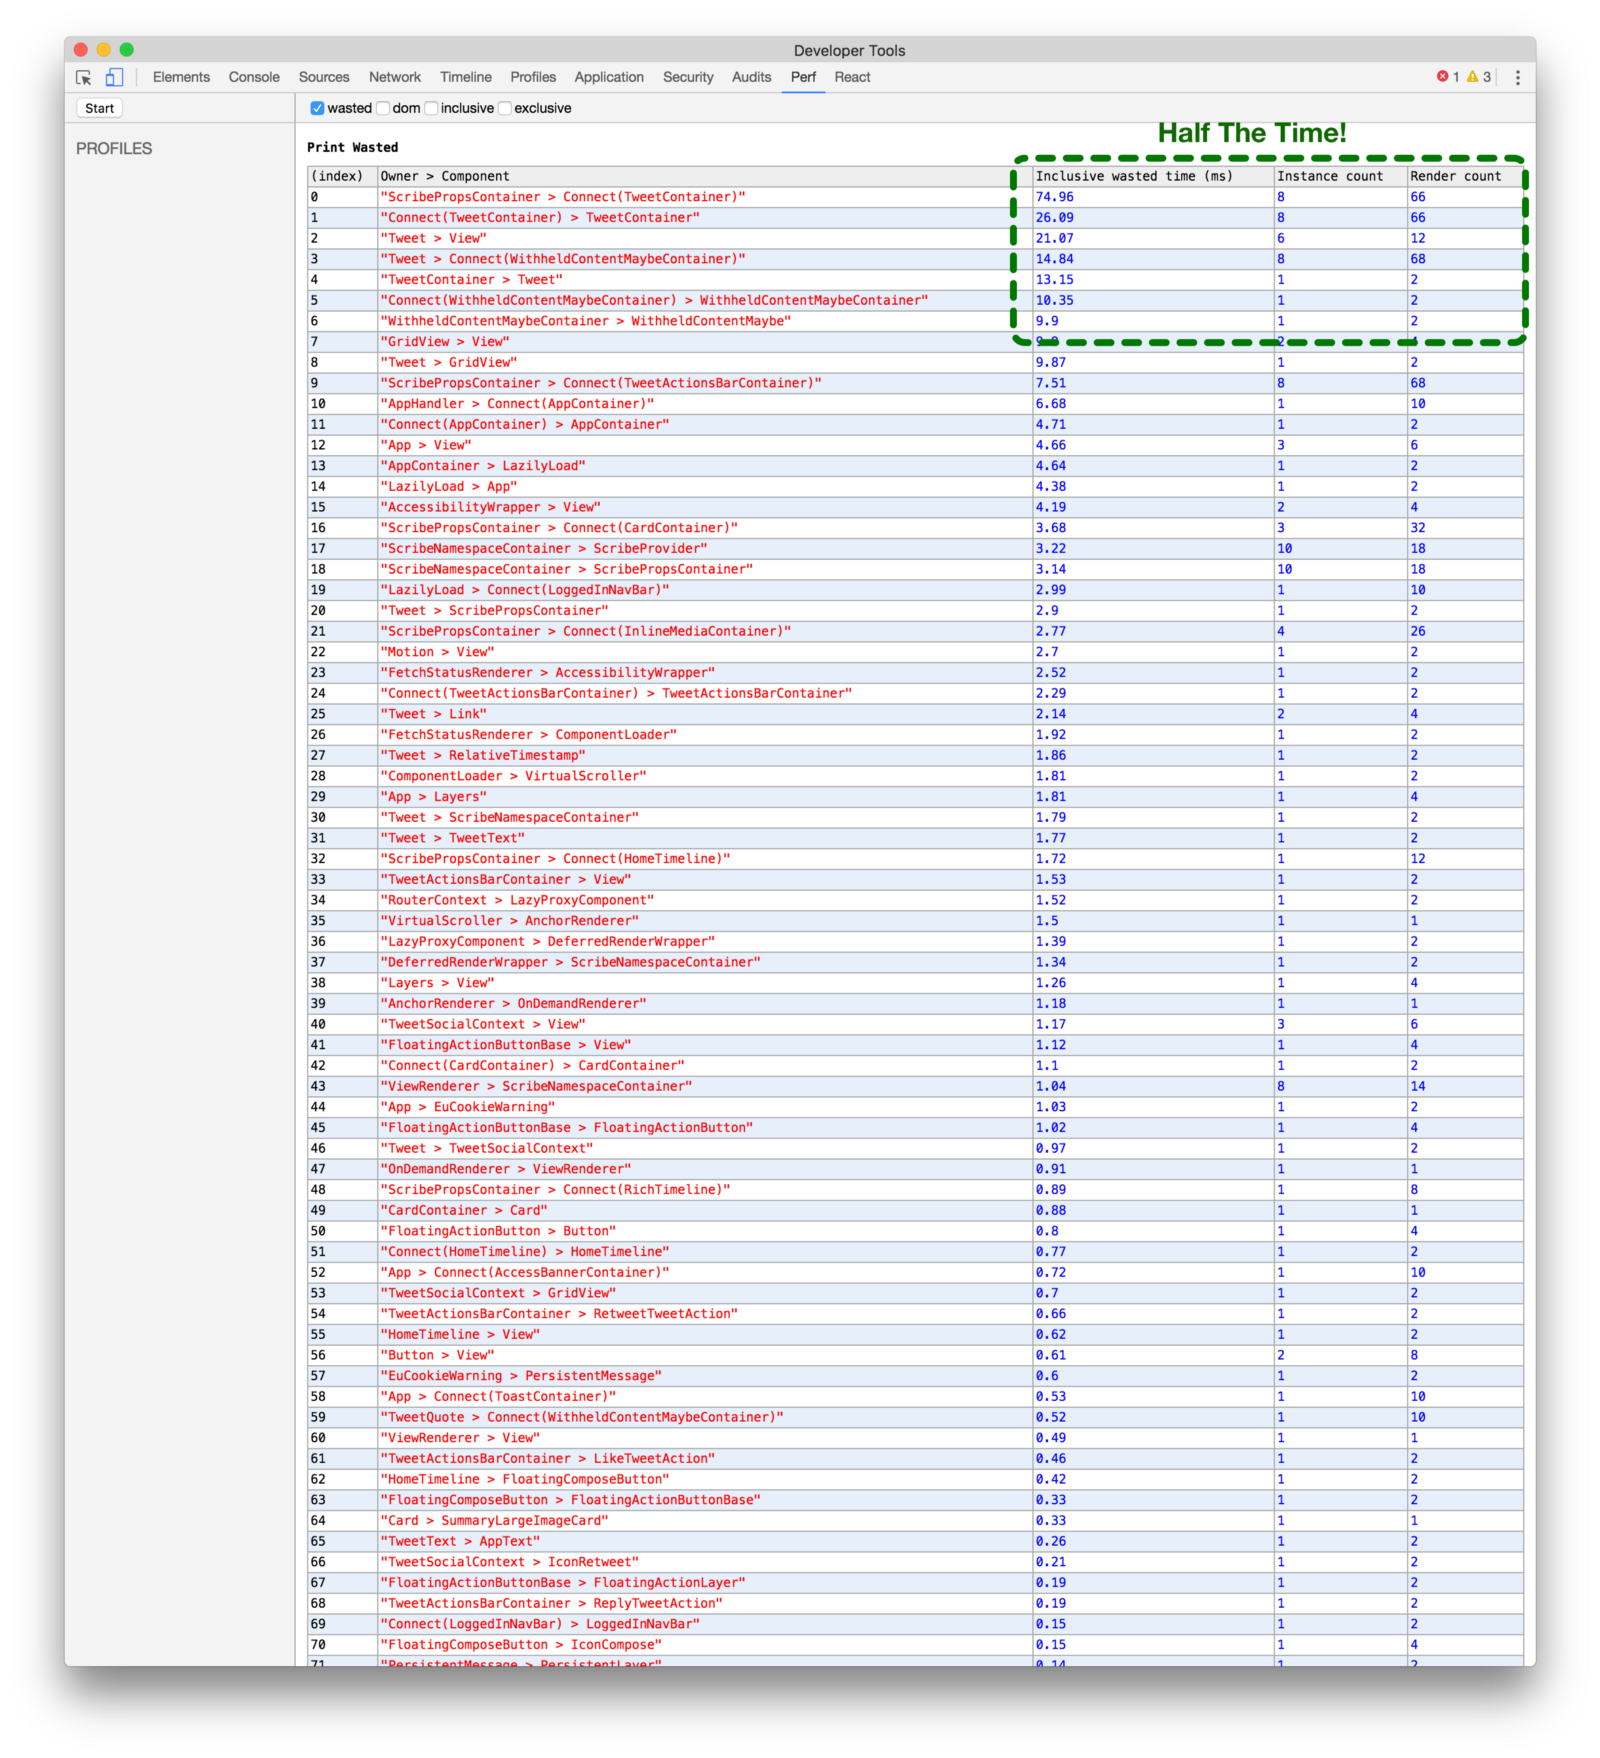The height and width of the screenshot is (1758, 1600).
Task: Click the 74.96 wasted time value
Action: pyautogui.click(x=1054, y=197)
